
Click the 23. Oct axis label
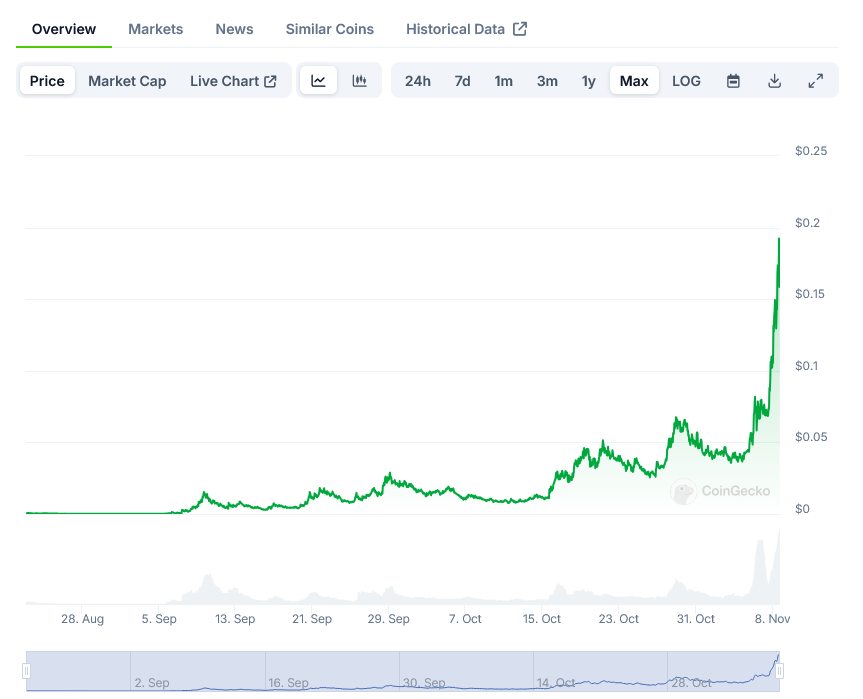[x=619, y=619]
